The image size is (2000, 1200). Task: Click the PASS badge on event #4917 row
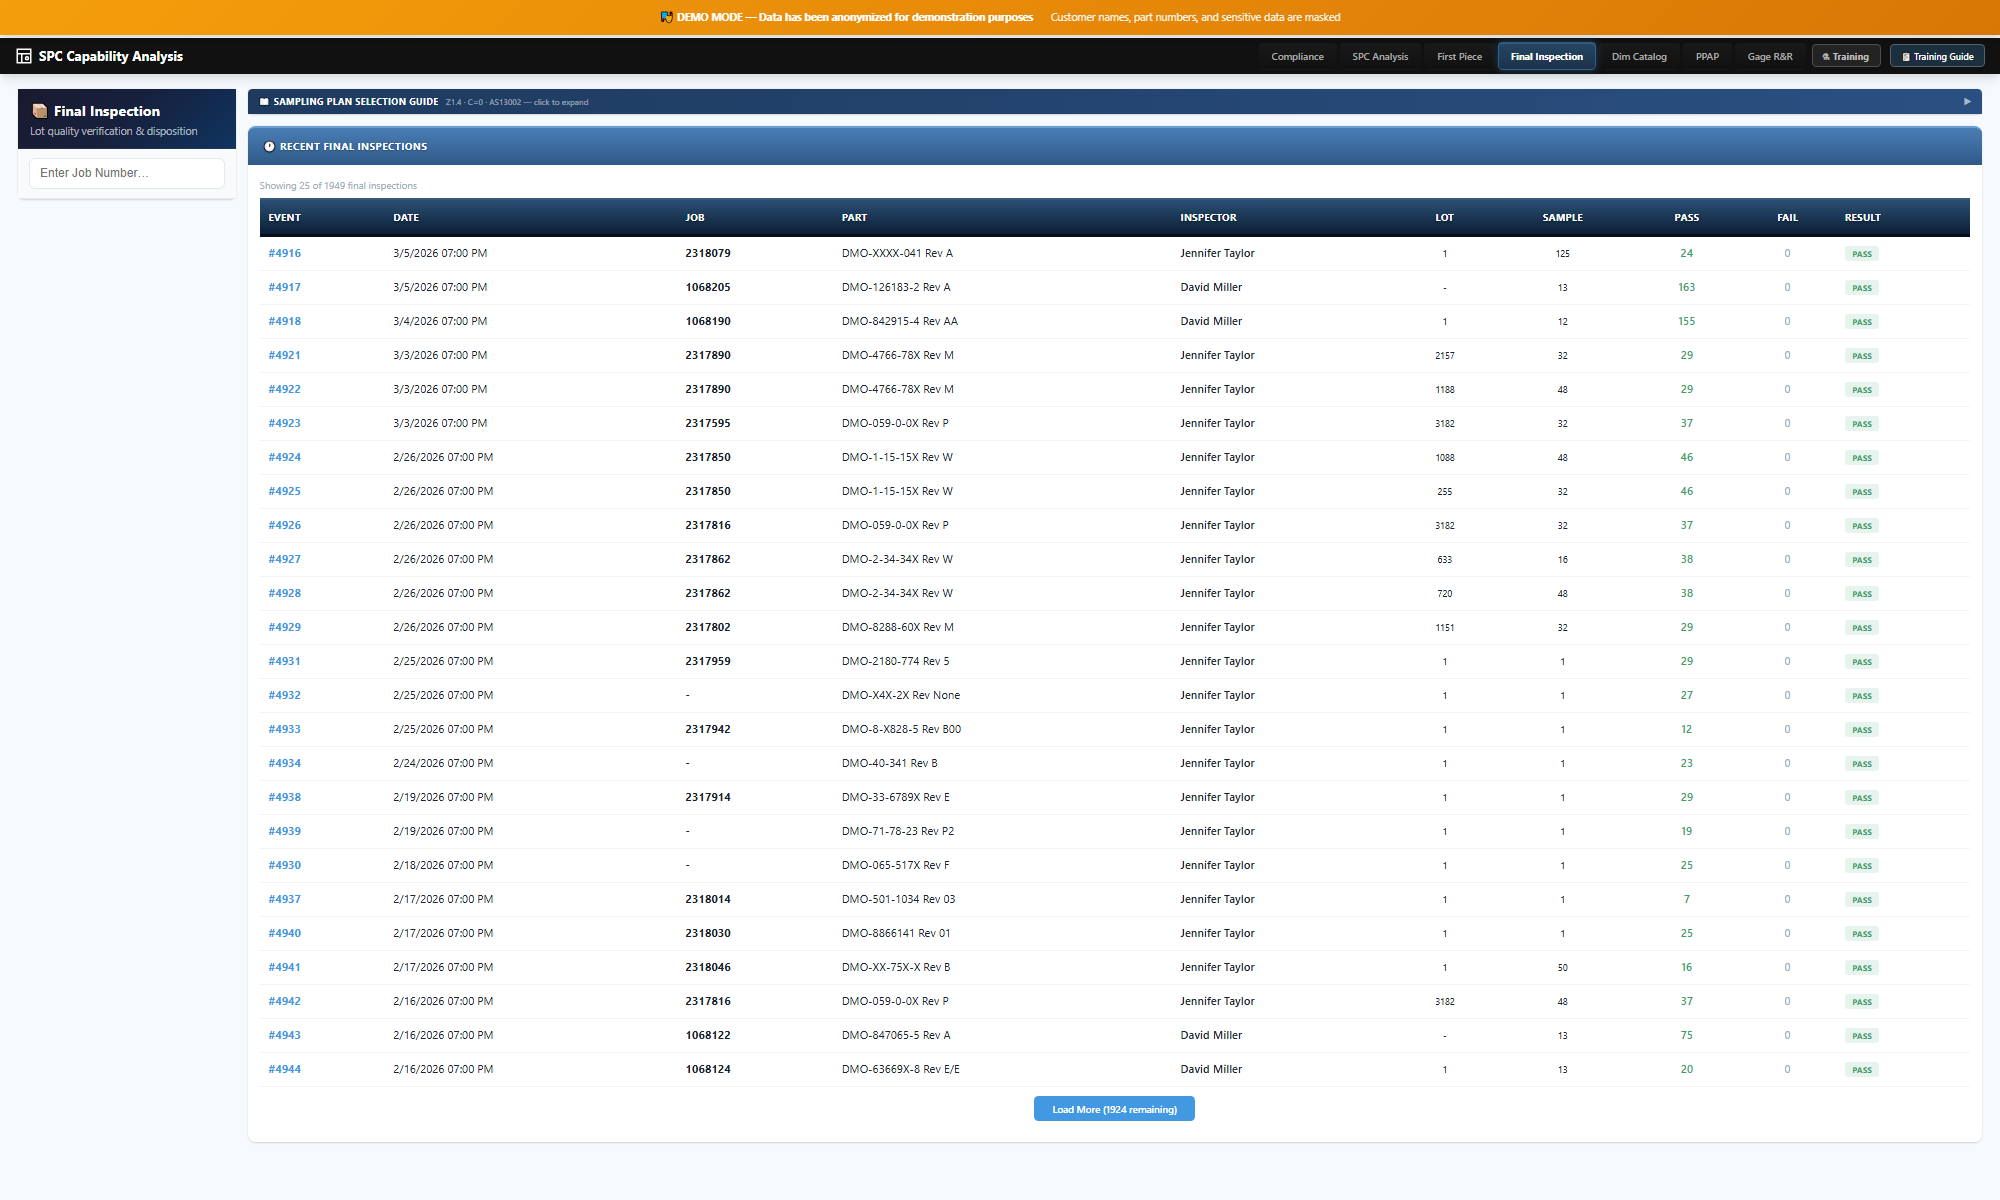[1861, 288]
